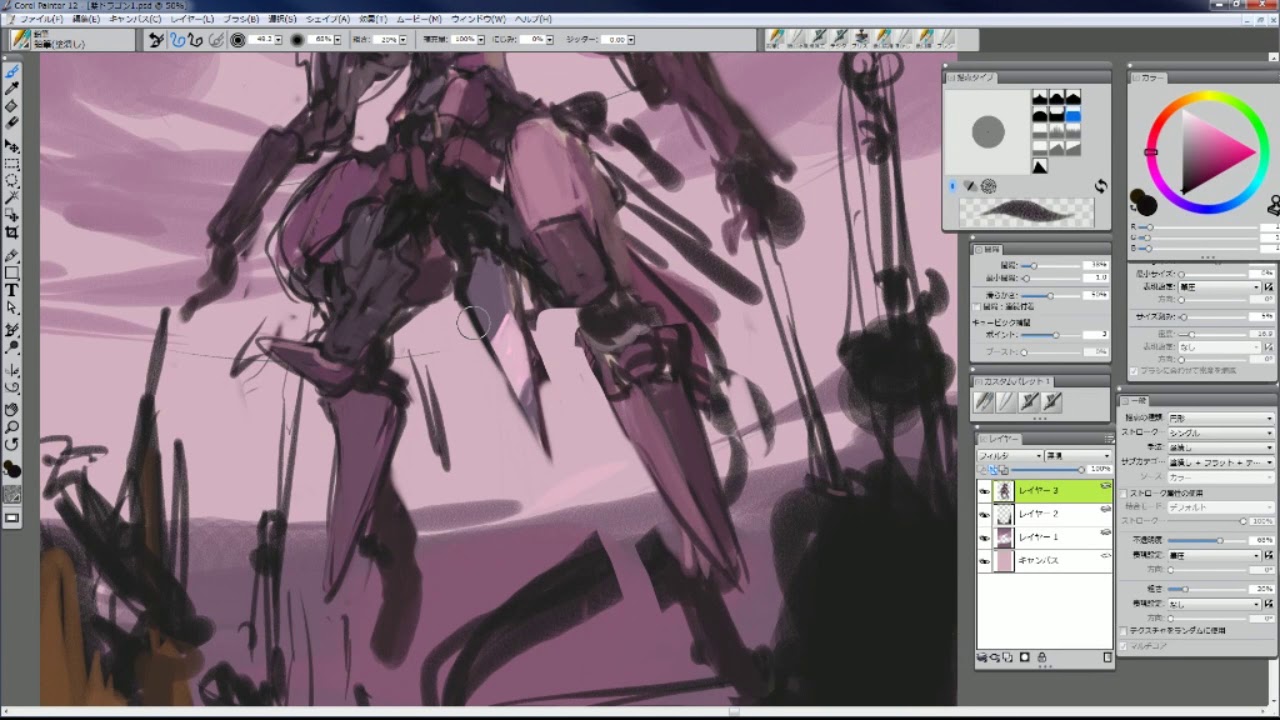Toggle ブラシに合わせて checkbox in size panel

pos(1133,370)
